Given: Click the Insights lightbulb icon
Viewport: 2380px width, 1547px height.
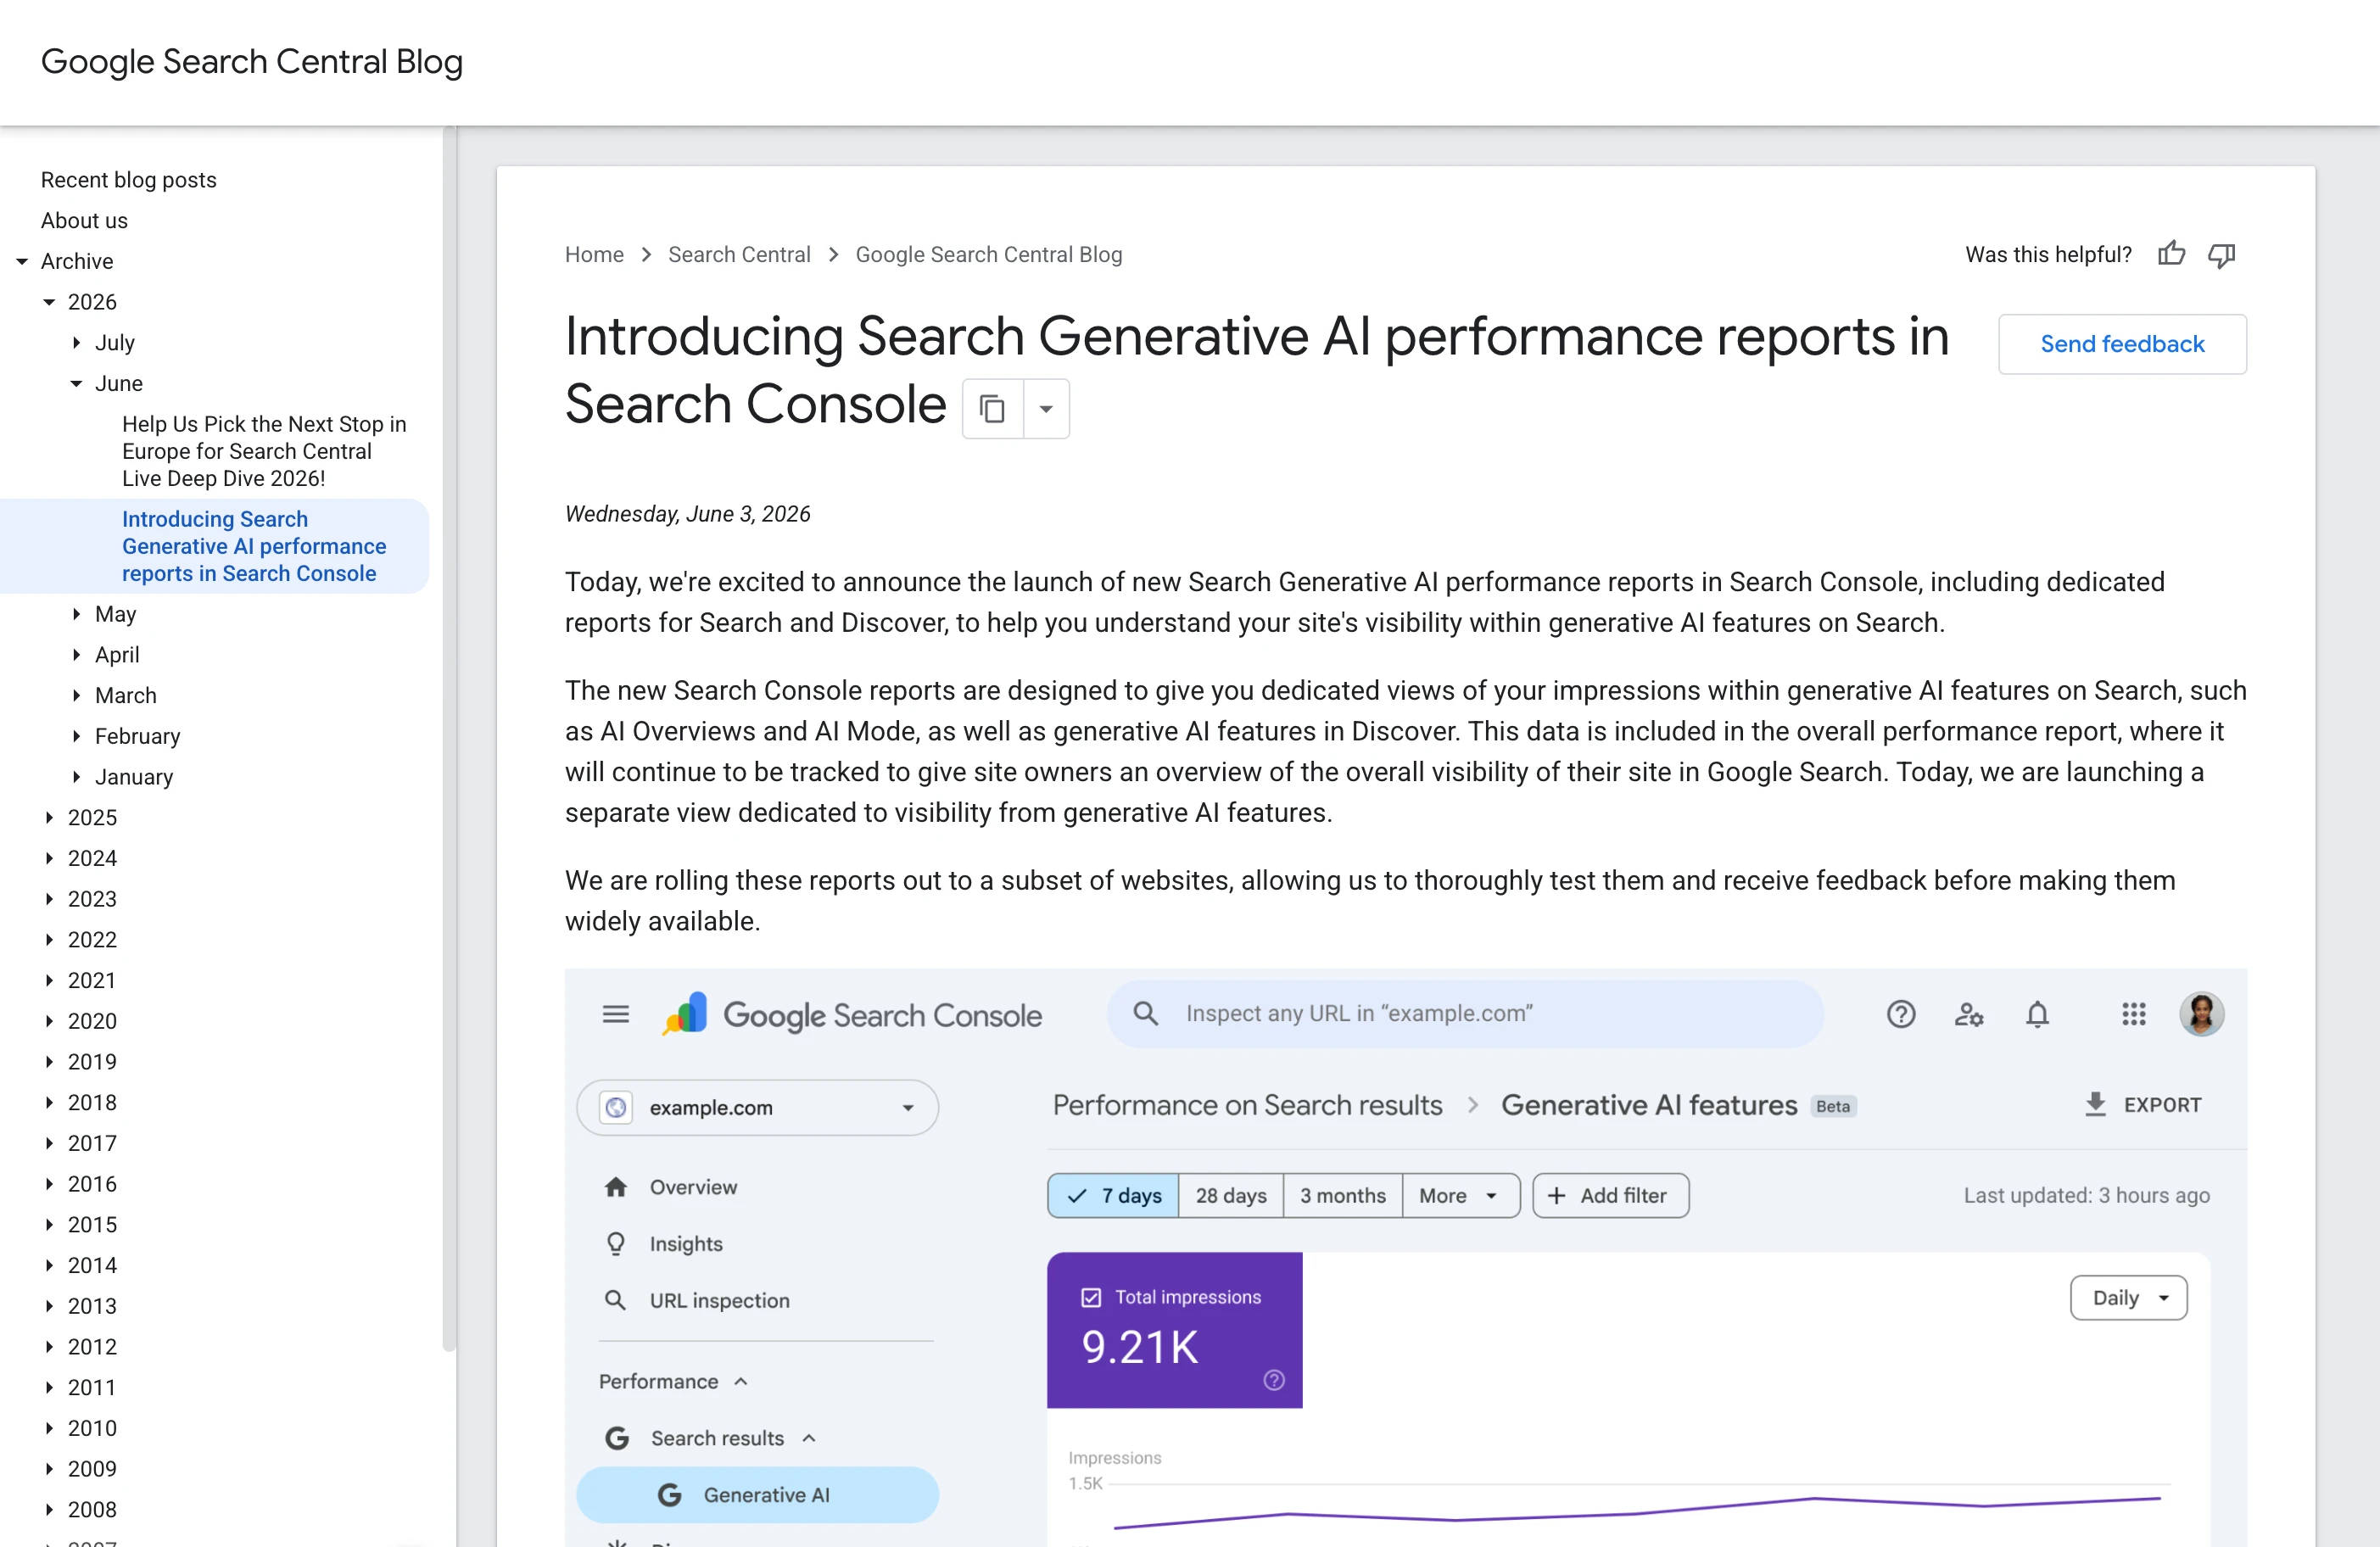Looking at the screenshot, I should (x=616, y=1243).
